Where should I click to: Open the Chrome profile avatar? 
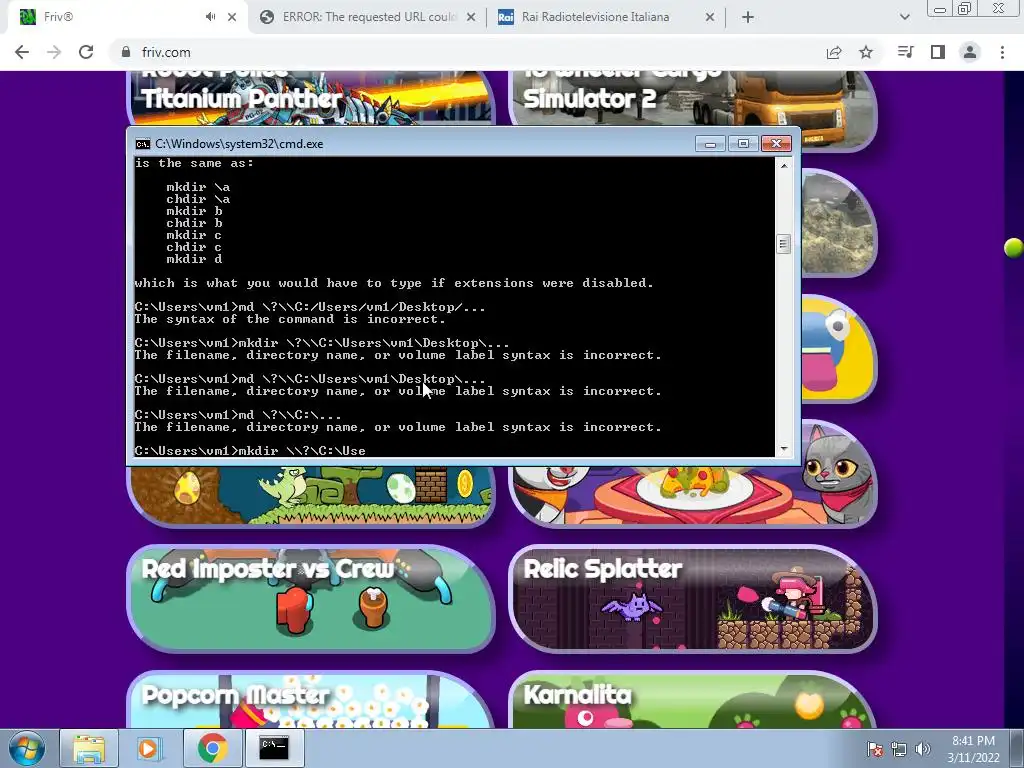point(970,52)
